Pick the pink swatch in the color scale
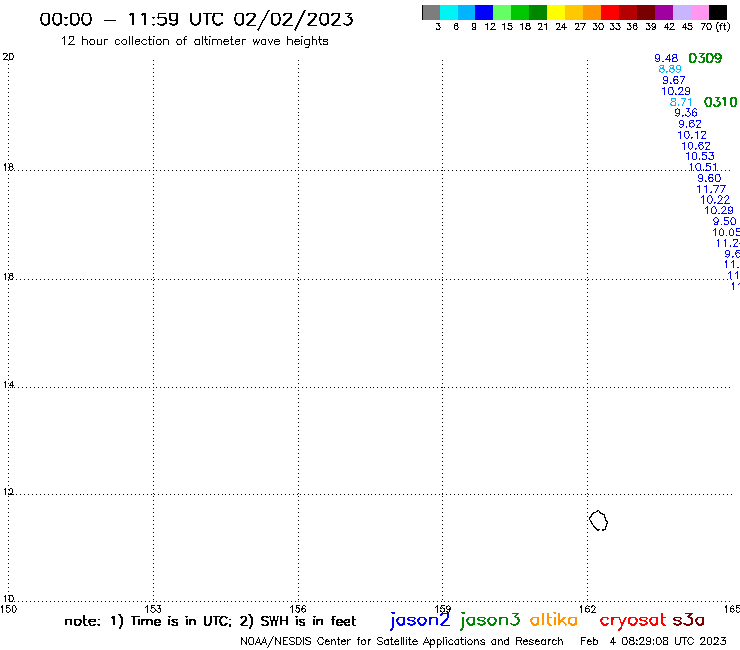 click(x=700, y=12)
